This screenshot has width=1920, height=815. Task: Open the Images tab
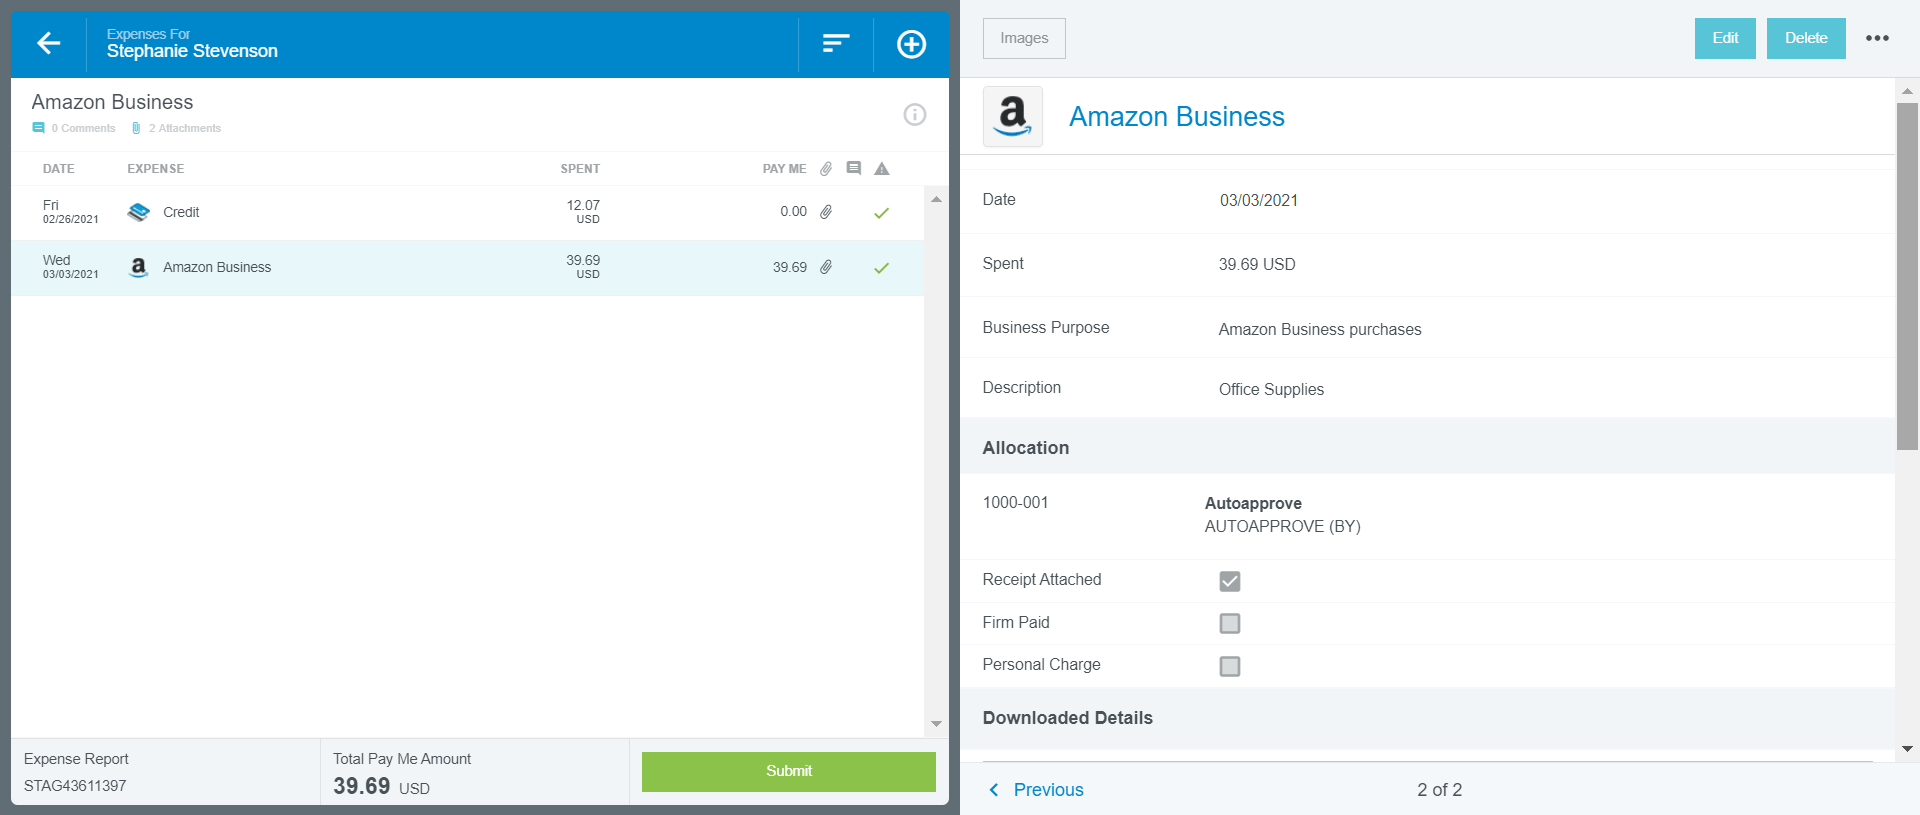pos(1024,38)
